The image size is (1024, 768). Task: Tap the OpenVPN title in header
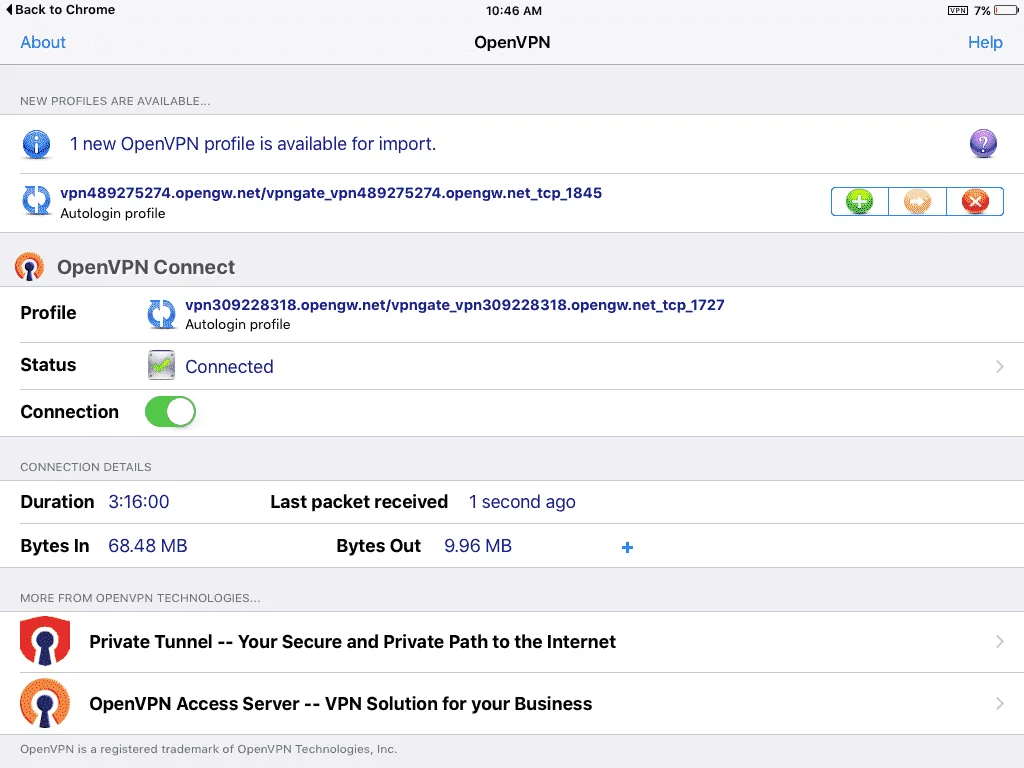click(x=512, y=42)
